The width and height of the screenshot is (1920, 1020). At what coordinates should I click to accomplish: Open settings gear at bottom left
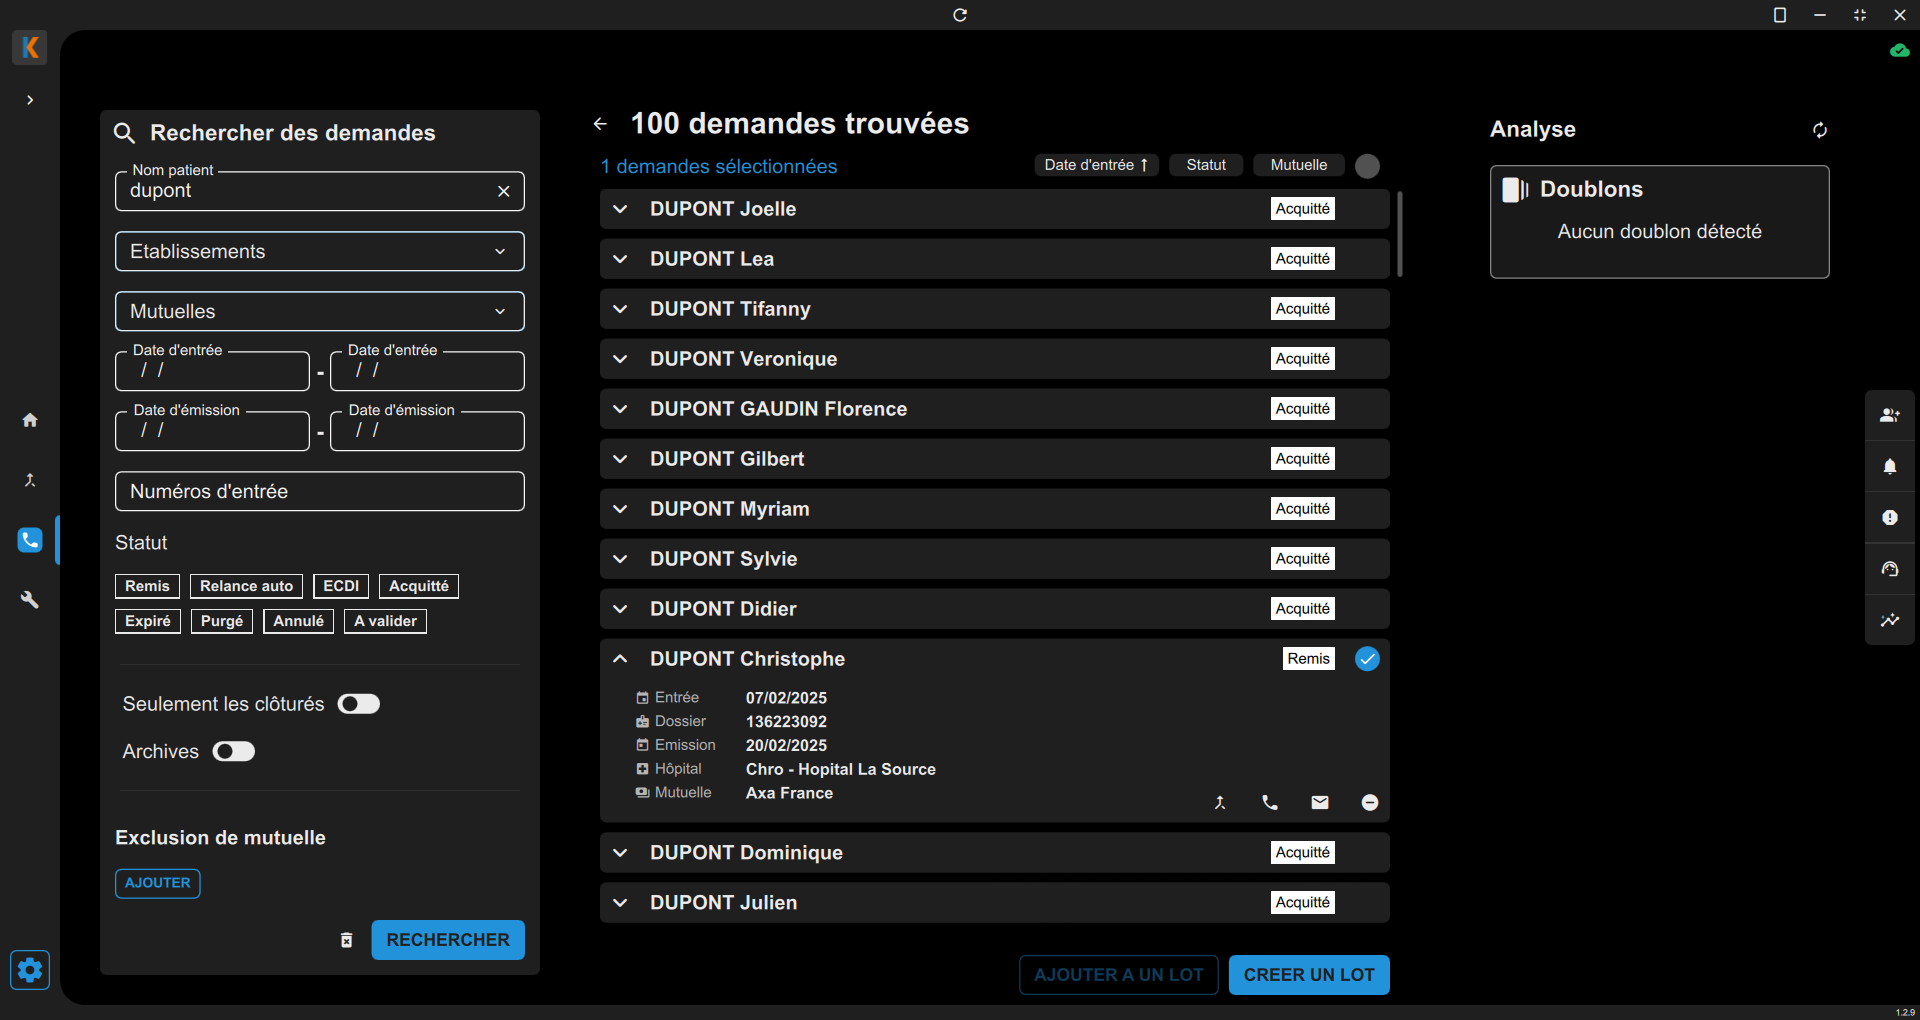point(30,970)
